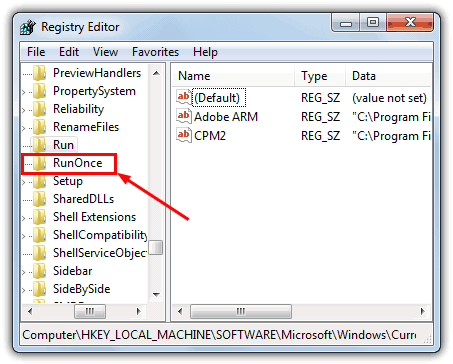This screenshot has width=453, height=364.
Task: Close the Registry Editor window
Action: [410, 23]
